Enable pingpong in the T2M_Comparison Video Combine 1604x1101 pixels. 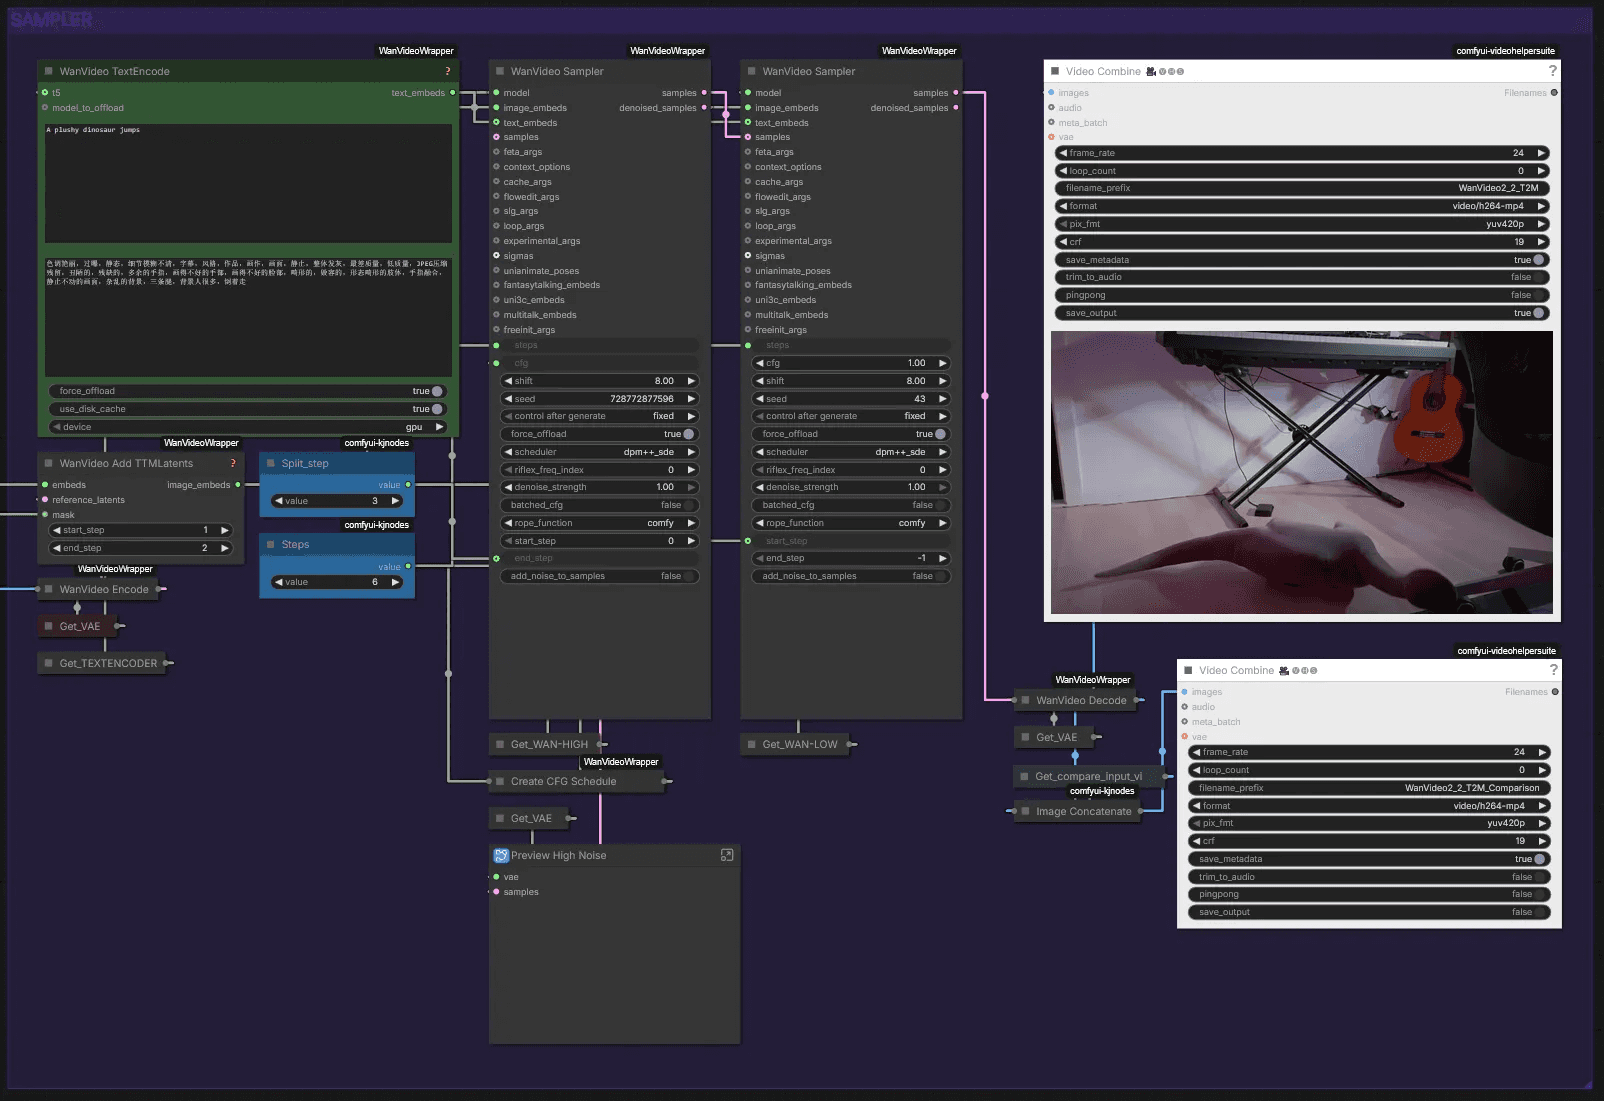[x=1538, y=895]
